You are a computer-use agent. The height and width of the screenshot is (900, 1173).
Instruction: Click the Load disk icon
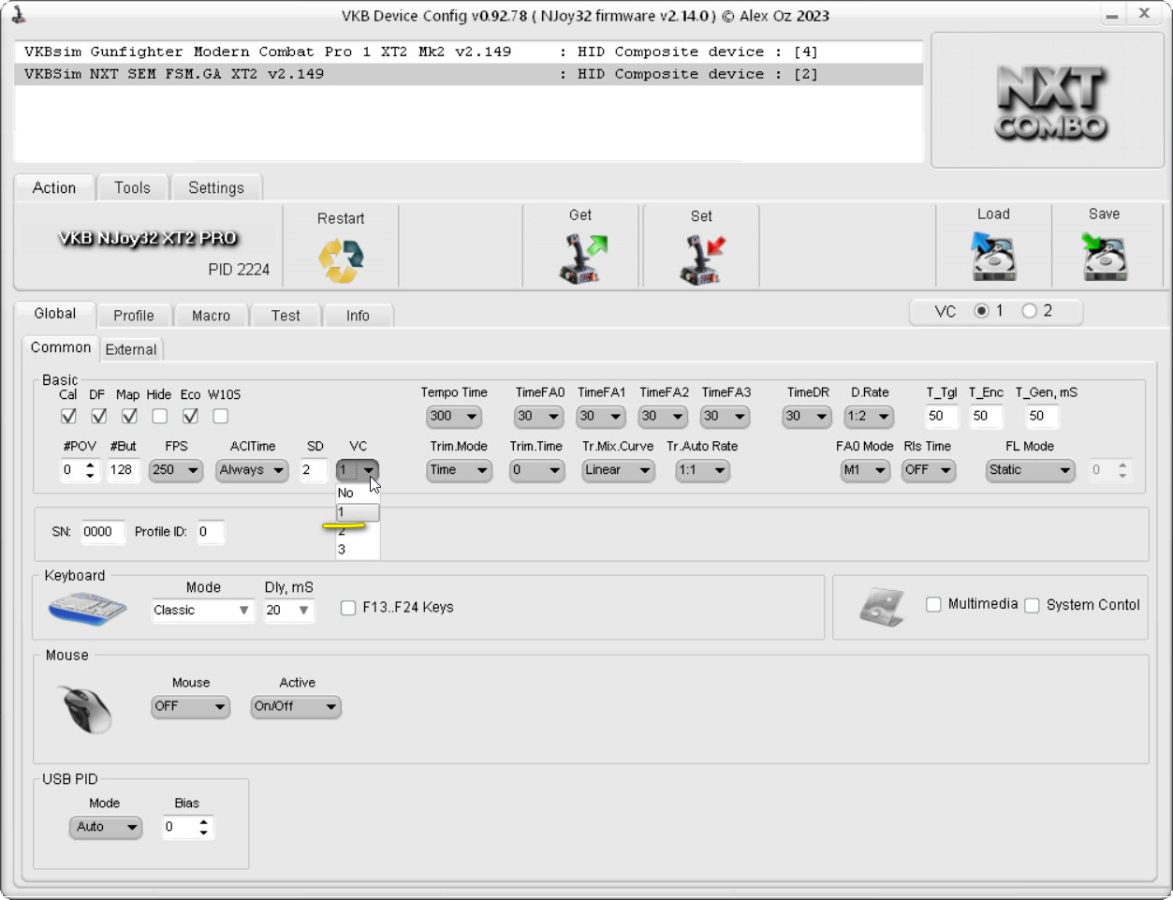pos(992,257)
